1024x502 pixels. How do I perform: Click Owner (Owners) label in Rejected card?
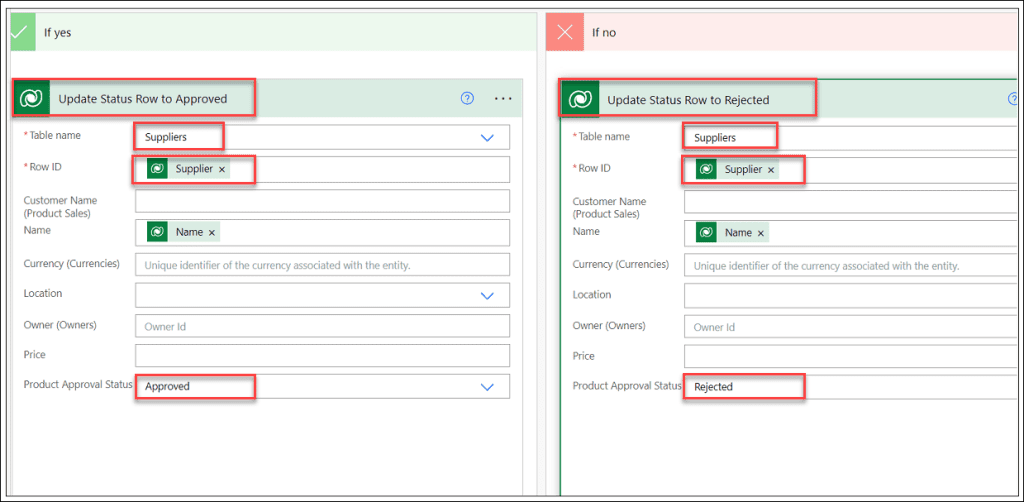[x=609, y=325]
